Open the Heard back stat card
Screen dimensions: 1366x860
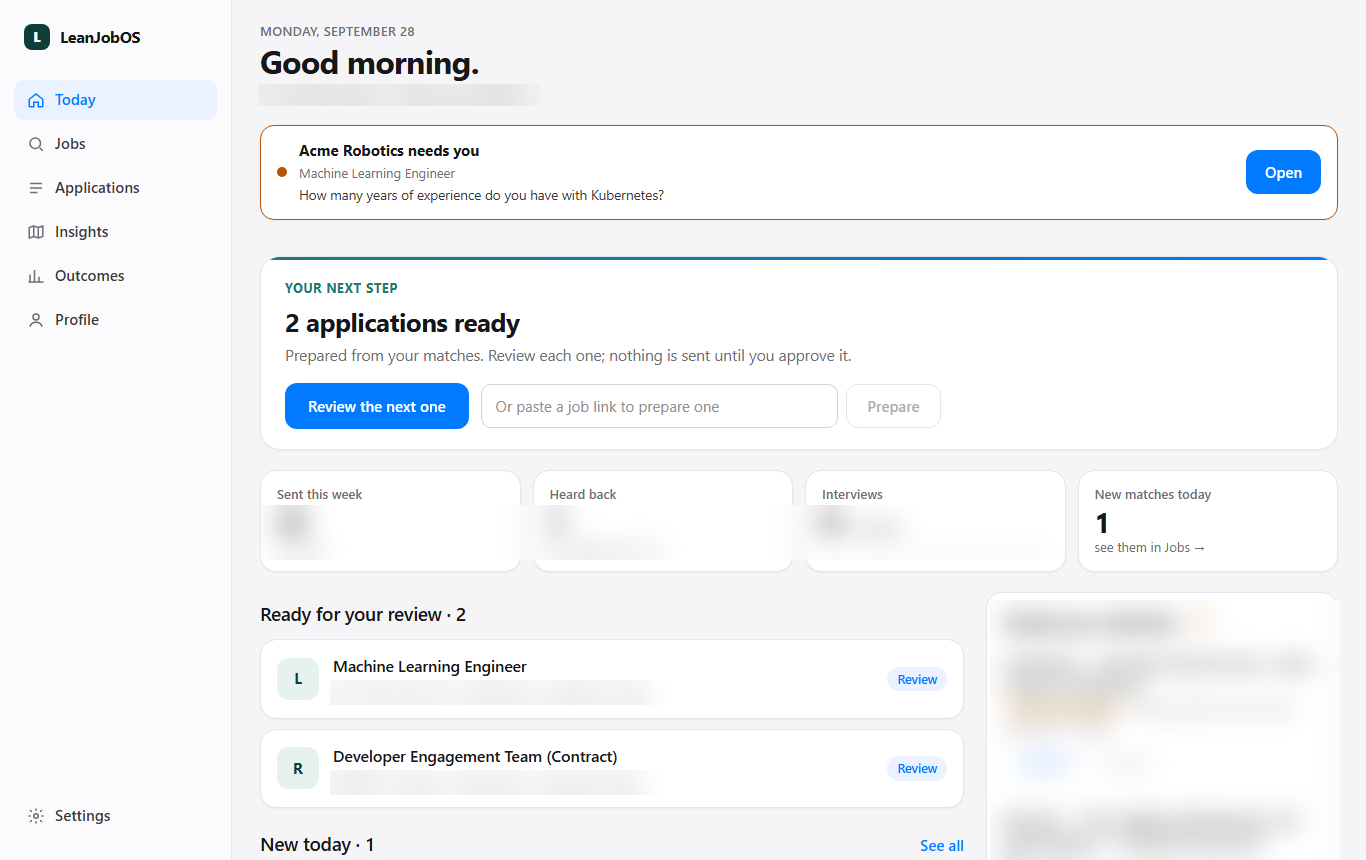[x=663, y=521]
